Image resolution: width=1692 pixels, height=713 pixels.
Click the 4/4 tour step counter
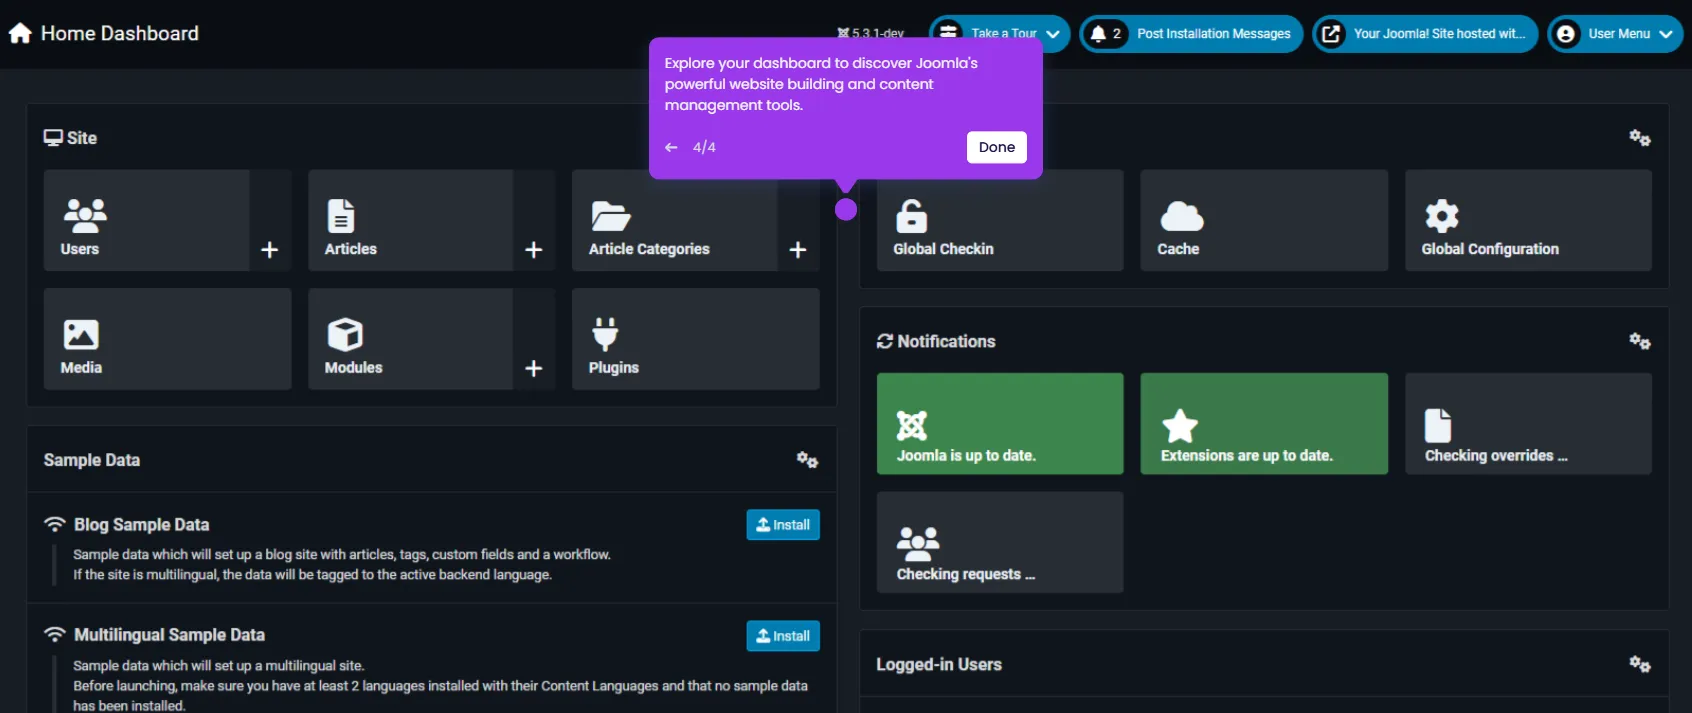[704, 147]
